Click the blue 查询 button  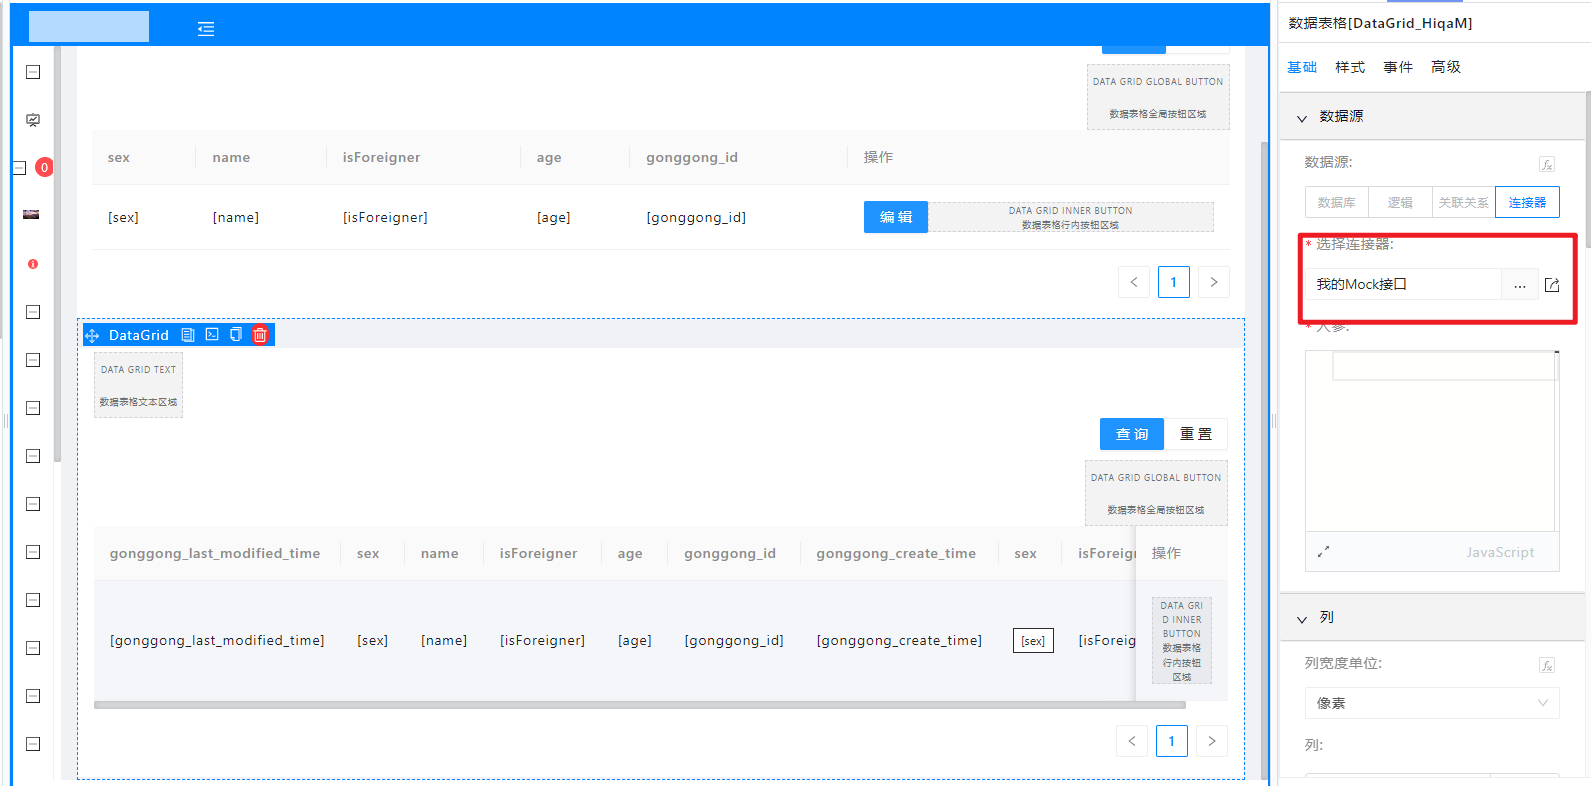(x=1131, y=434)
